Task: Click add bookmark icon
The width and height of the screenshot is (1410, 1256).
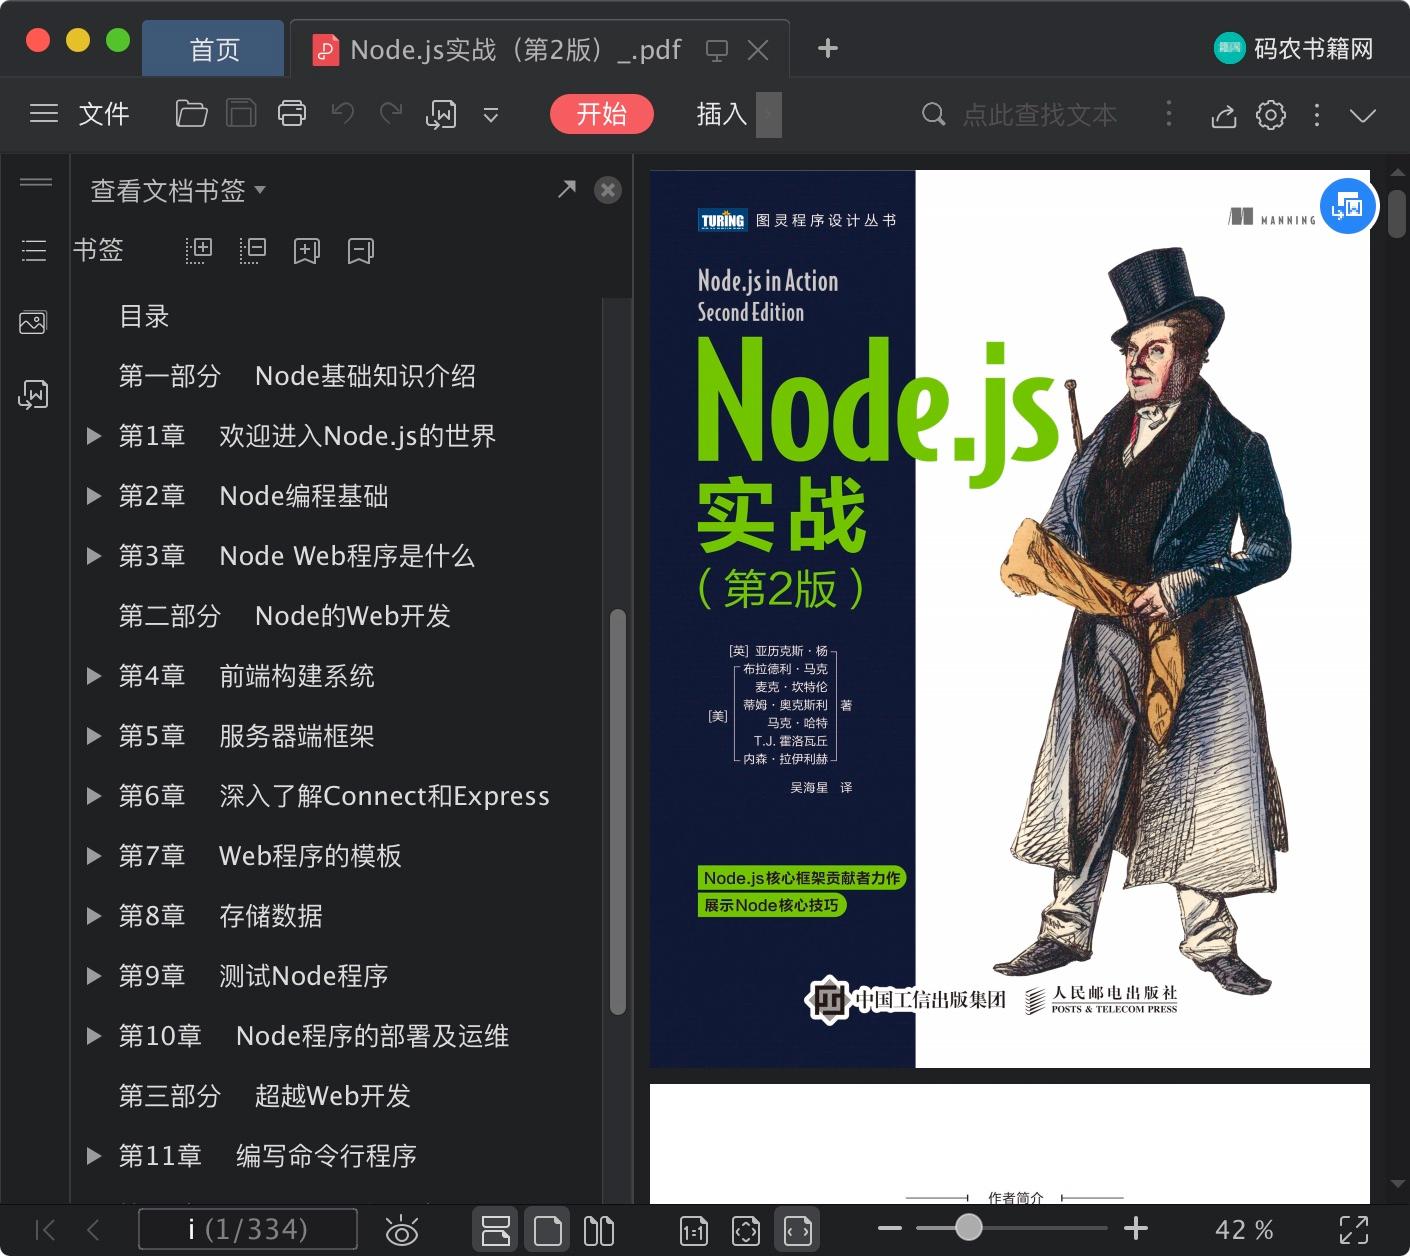Action: (307, 250)
